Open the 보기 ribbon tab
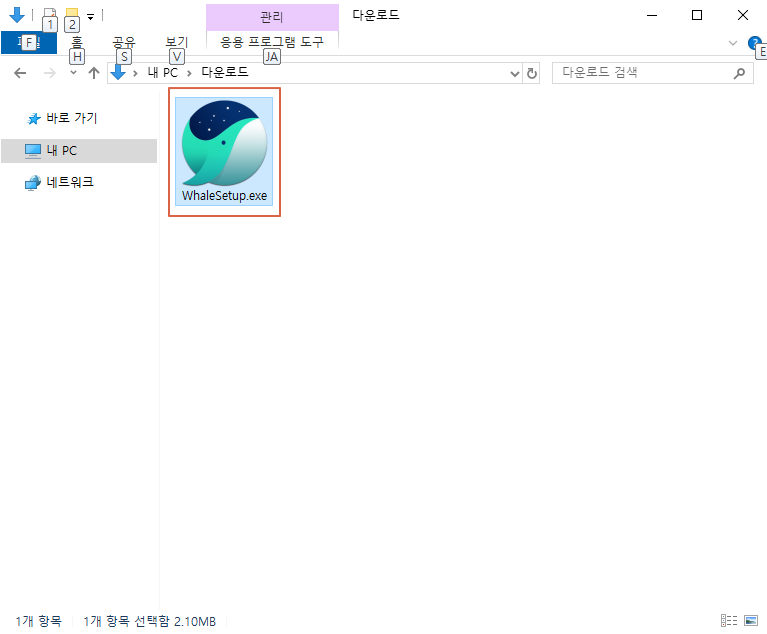 tap(177, 43)
